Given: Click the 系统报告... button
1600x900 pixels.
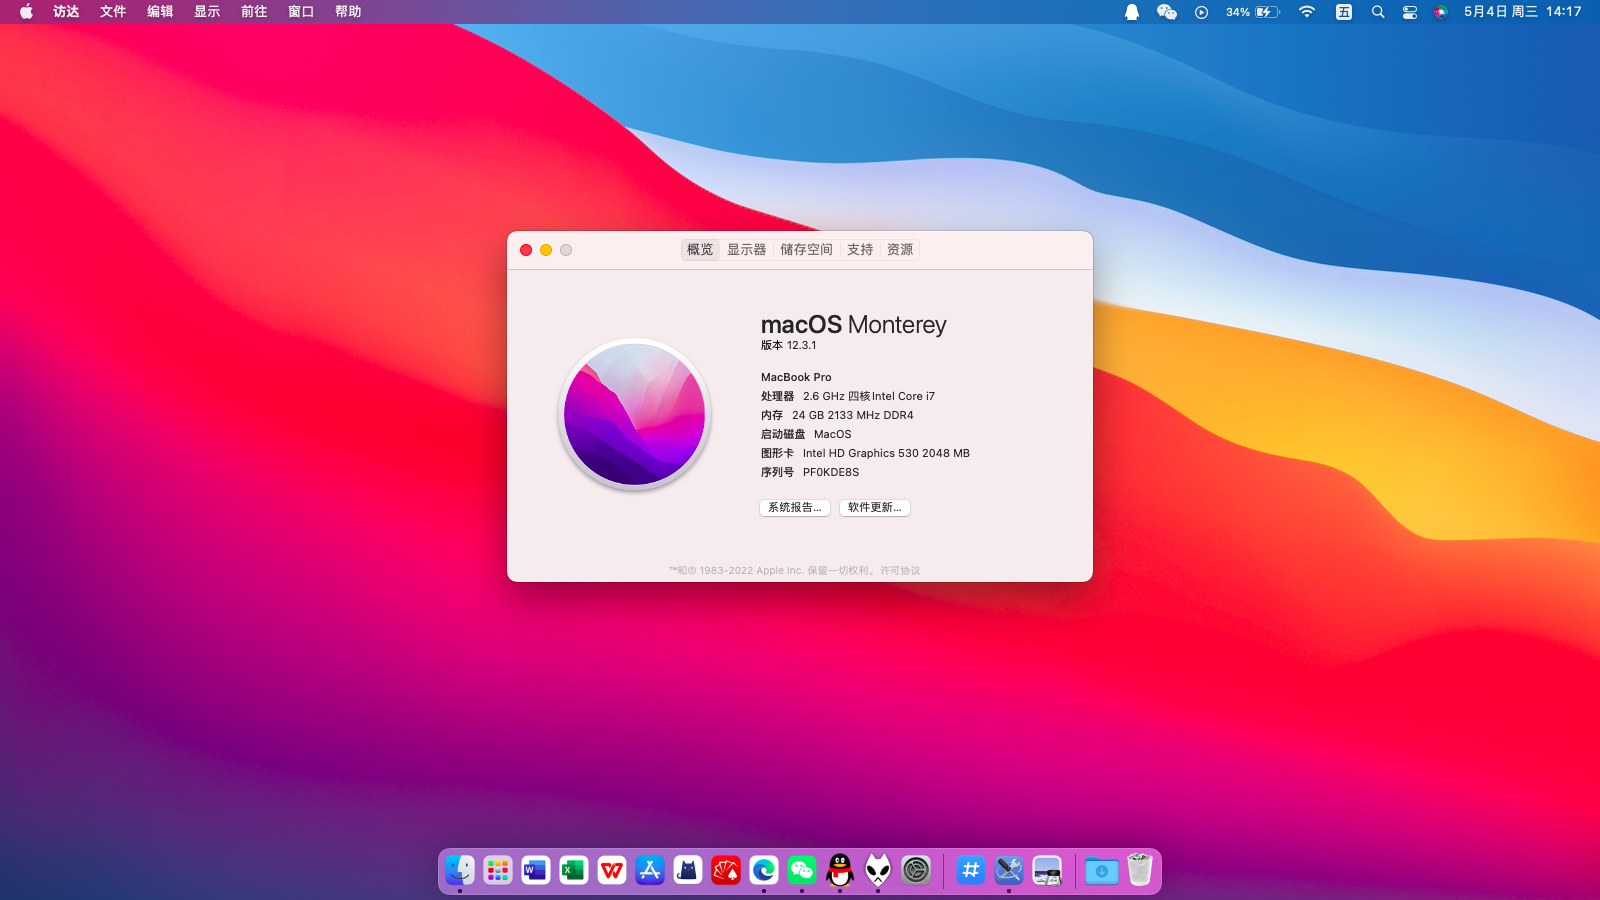Looking at the screenshot, I should pos(795,508).
